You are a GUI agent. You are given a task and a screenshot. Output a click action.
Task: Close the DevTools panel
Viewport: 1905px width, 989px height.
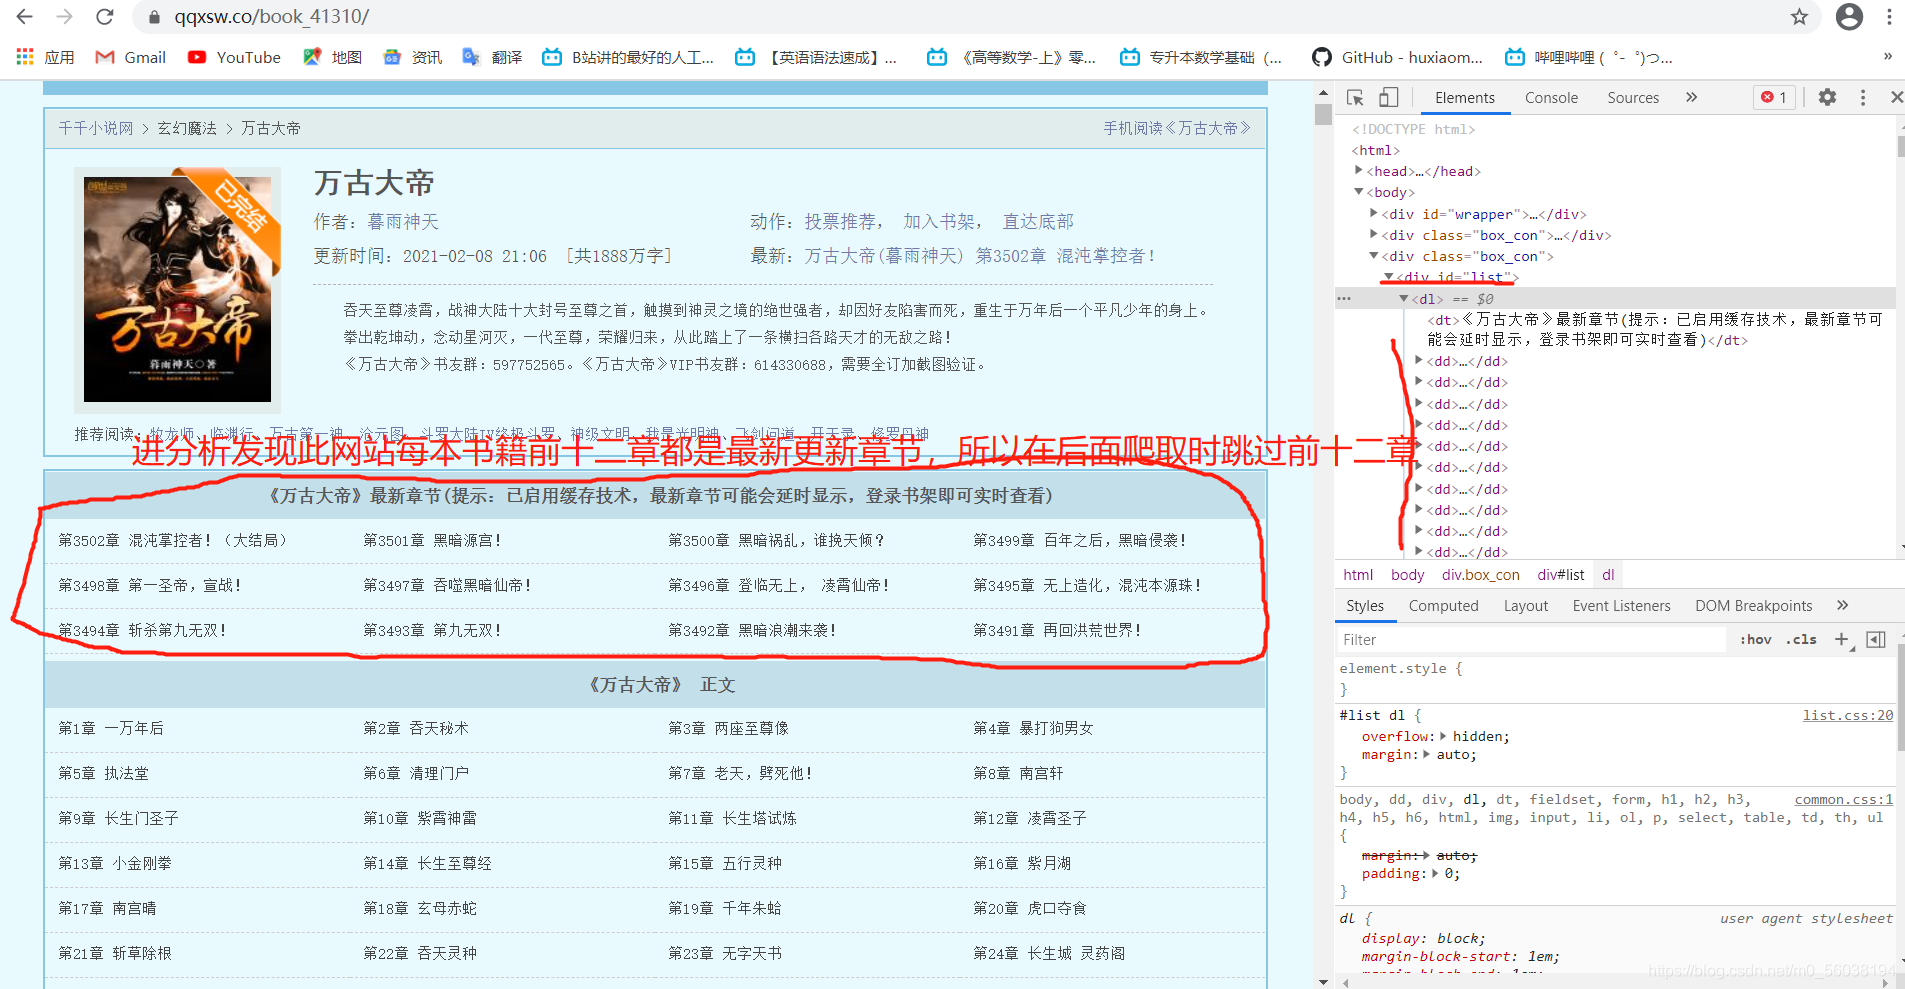[x=1896, y=97]
